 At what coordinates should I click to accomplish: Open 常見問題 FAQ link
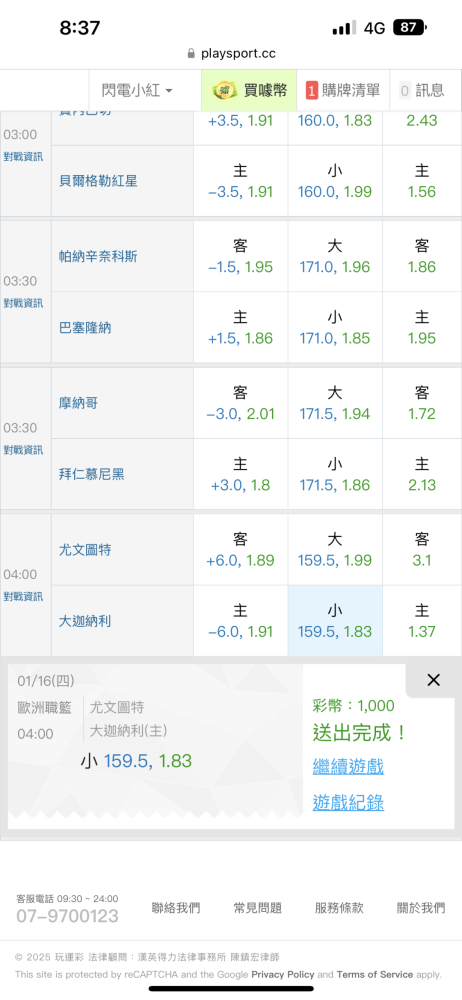tap(258, 908)
